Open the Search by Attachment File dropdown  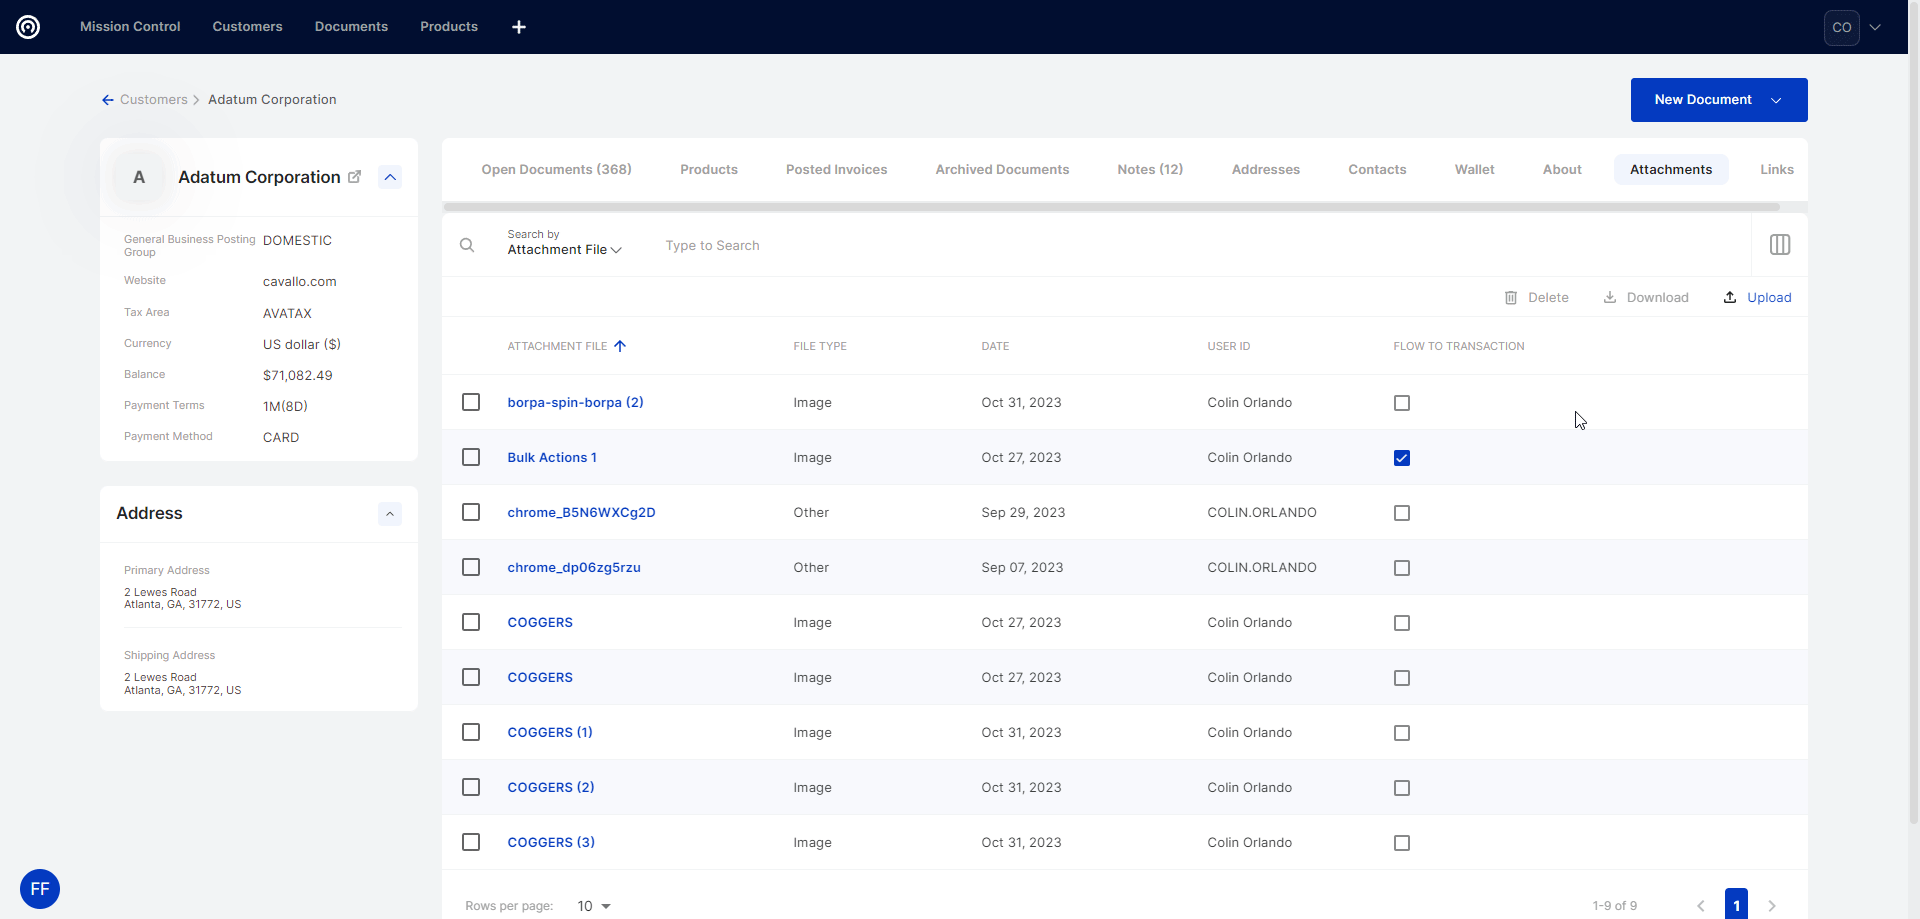pyautogui.click(x=564, y=249)
